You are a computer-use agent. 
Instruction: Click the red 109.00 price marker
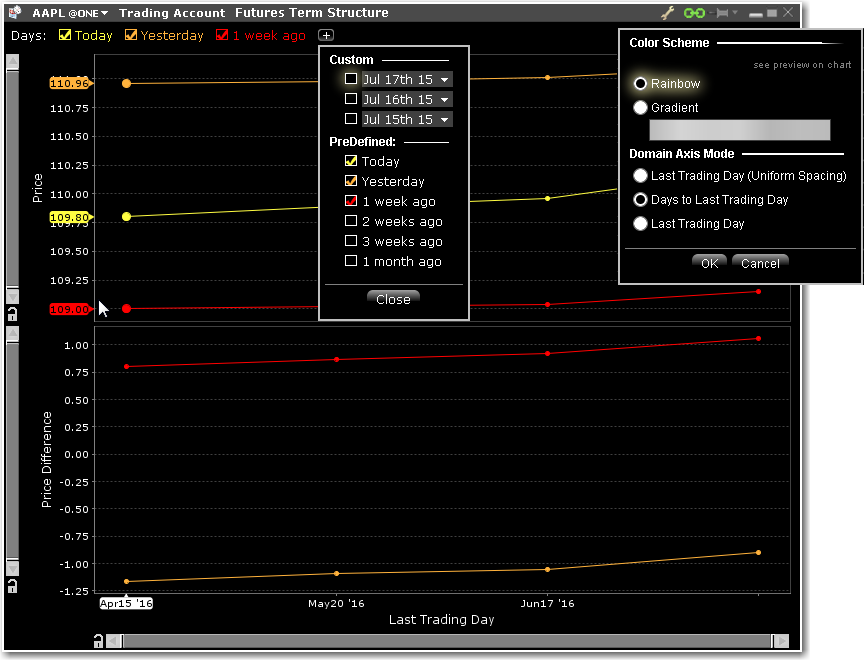[71, 309]
